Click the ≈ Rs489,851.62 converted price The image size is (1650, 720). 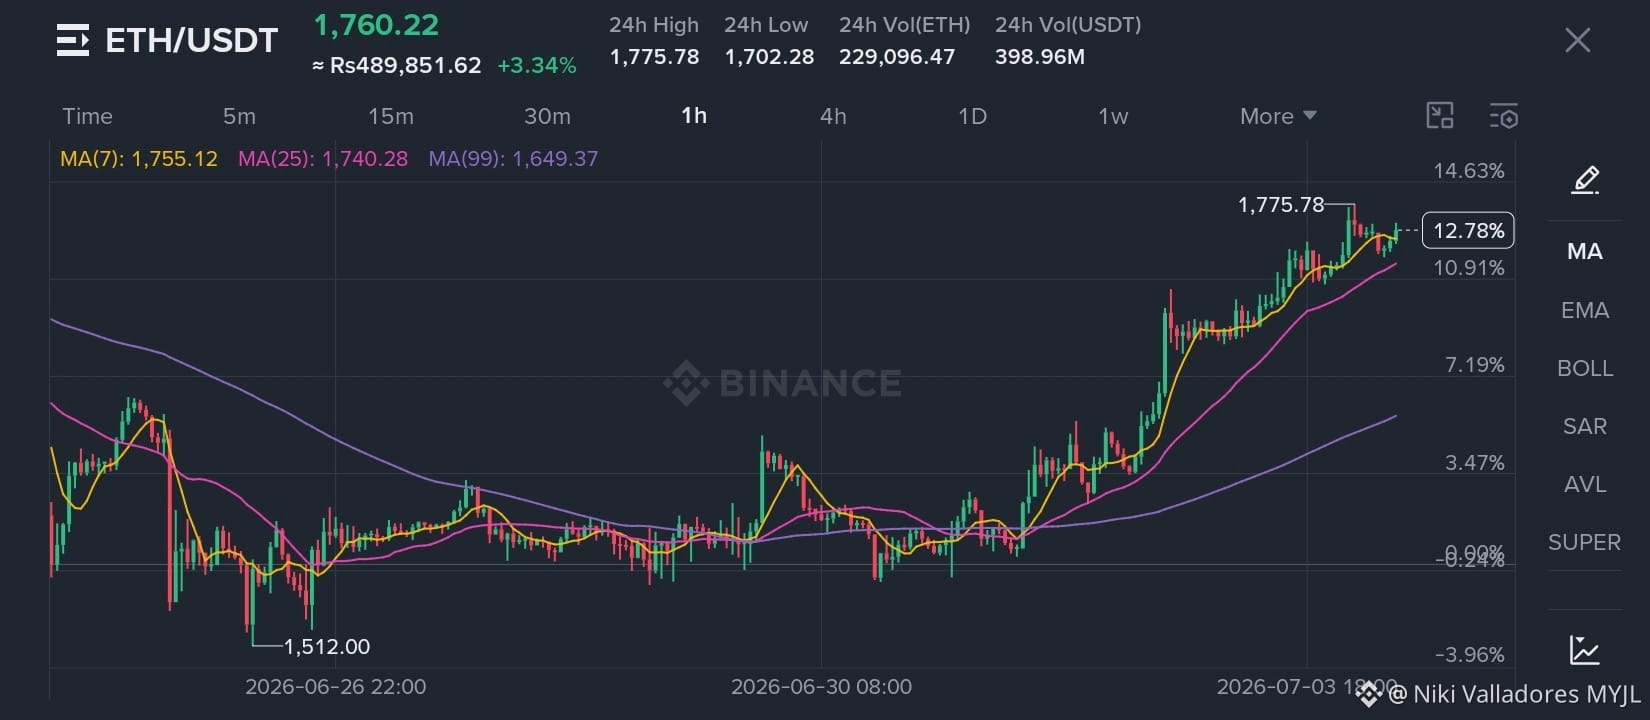[397, 66]
